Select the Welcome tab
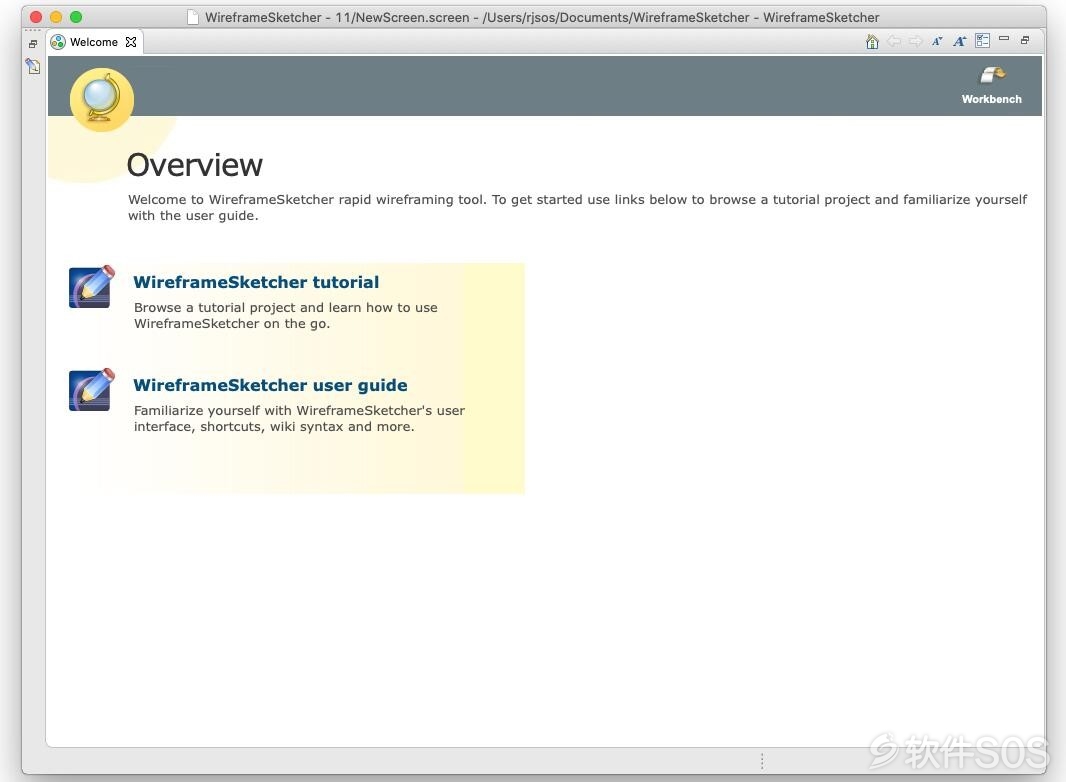This screenshot has height=782, width=1066. 94,42
